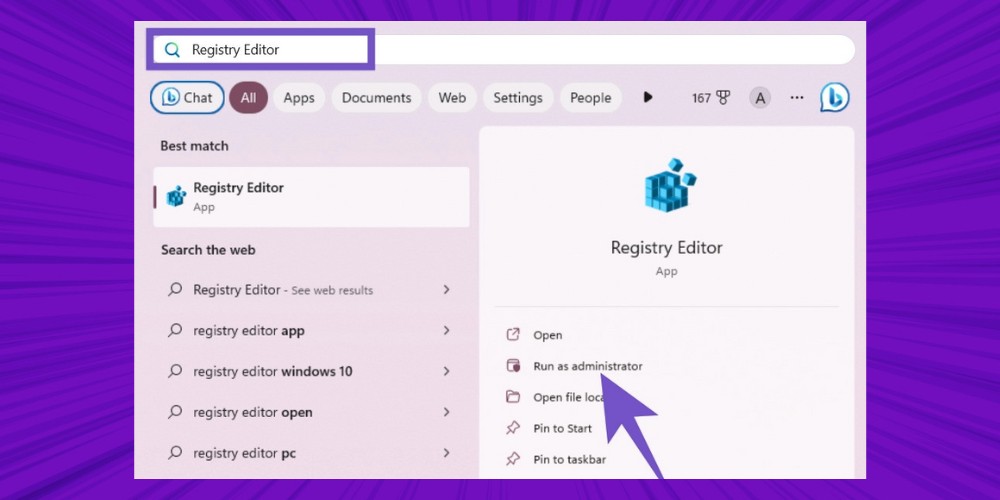Viewport: 1000px width, 500px height.
Task: Open the account avatar labeled A
Action: (760, 98)
